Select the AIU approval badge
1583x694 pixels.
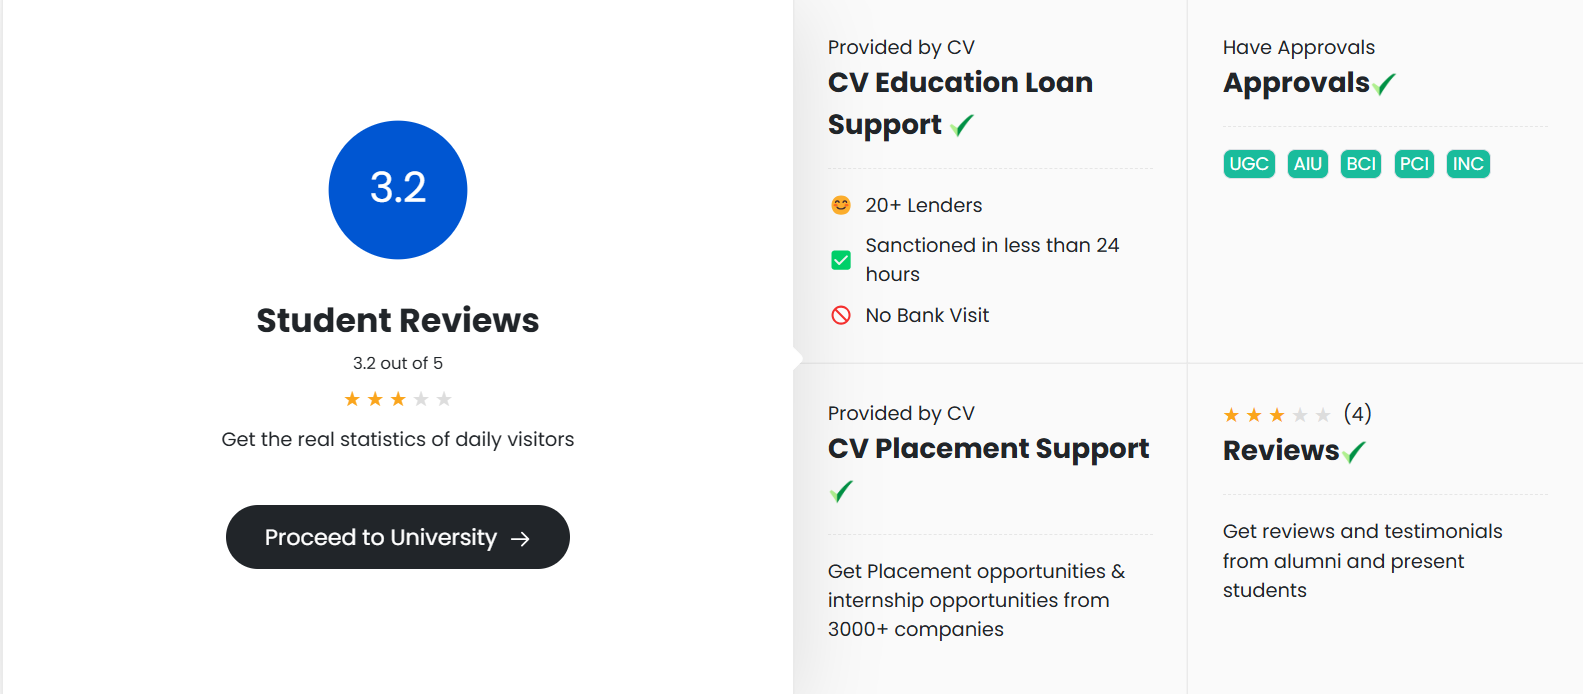click(x=1308, y=164)
